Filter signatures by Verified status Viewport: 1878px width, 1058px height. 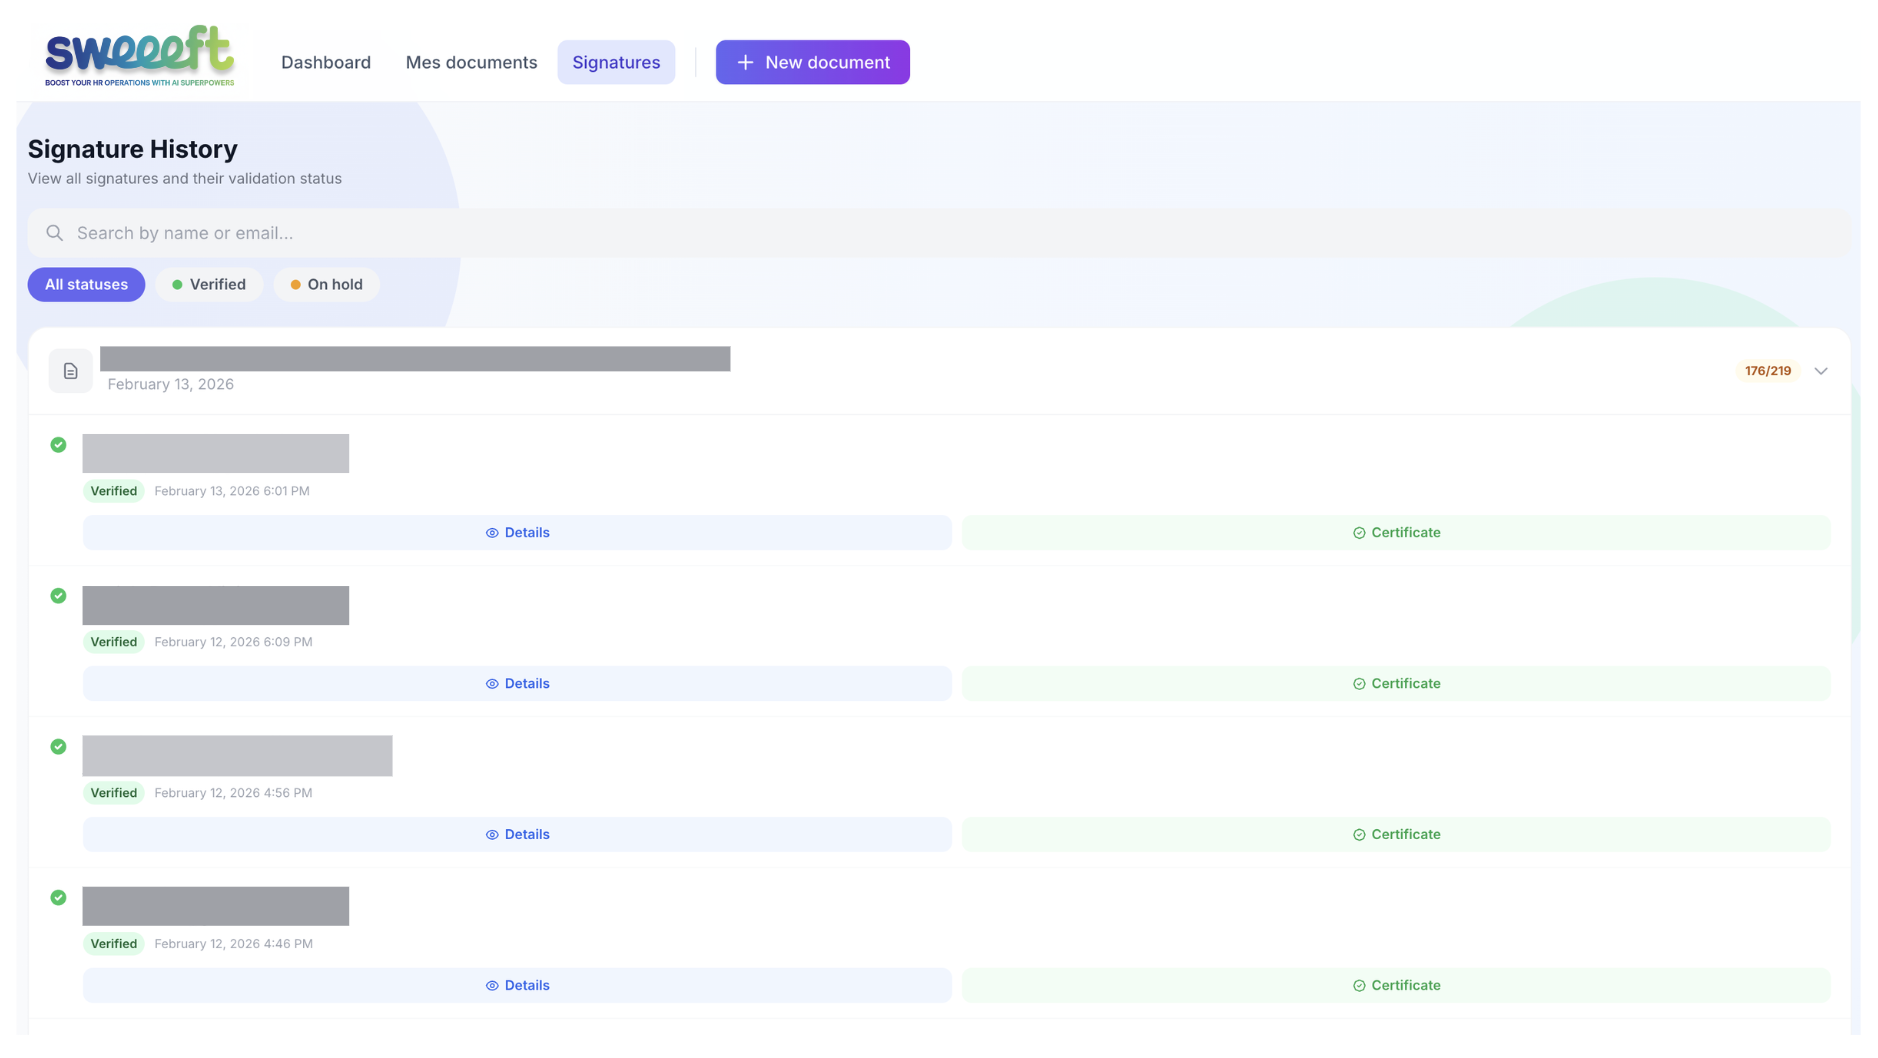tap(209, 285)
